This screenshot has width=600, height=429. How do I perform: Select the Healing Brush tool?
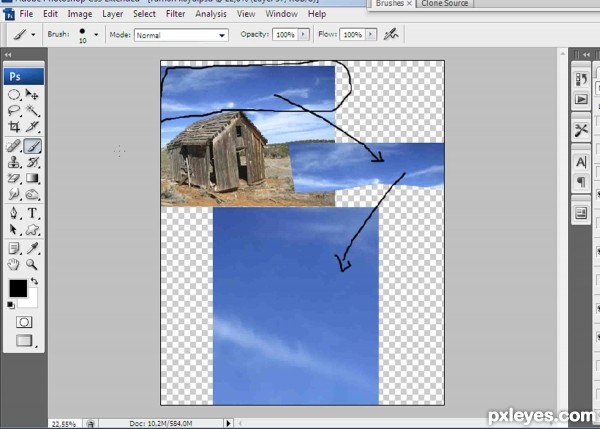14,146
